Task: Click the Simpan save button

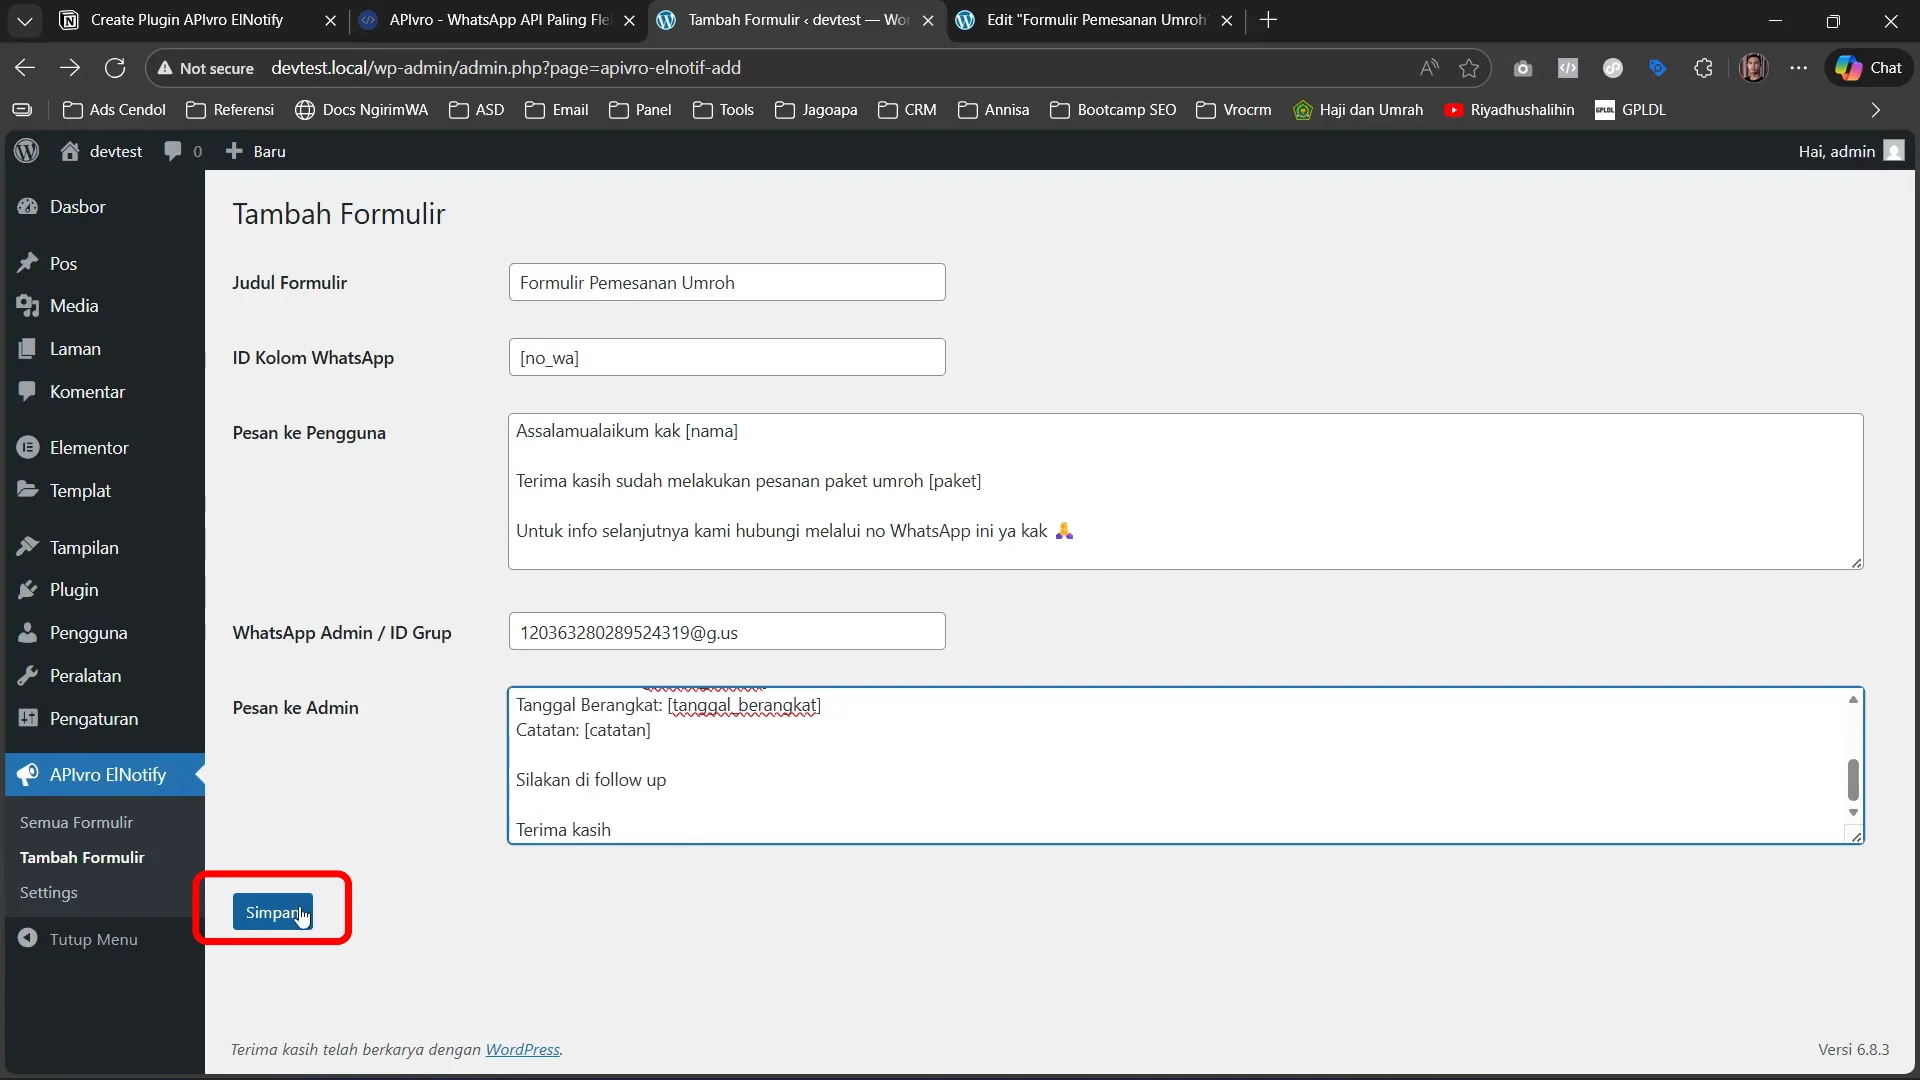Action: coord(272,912)
